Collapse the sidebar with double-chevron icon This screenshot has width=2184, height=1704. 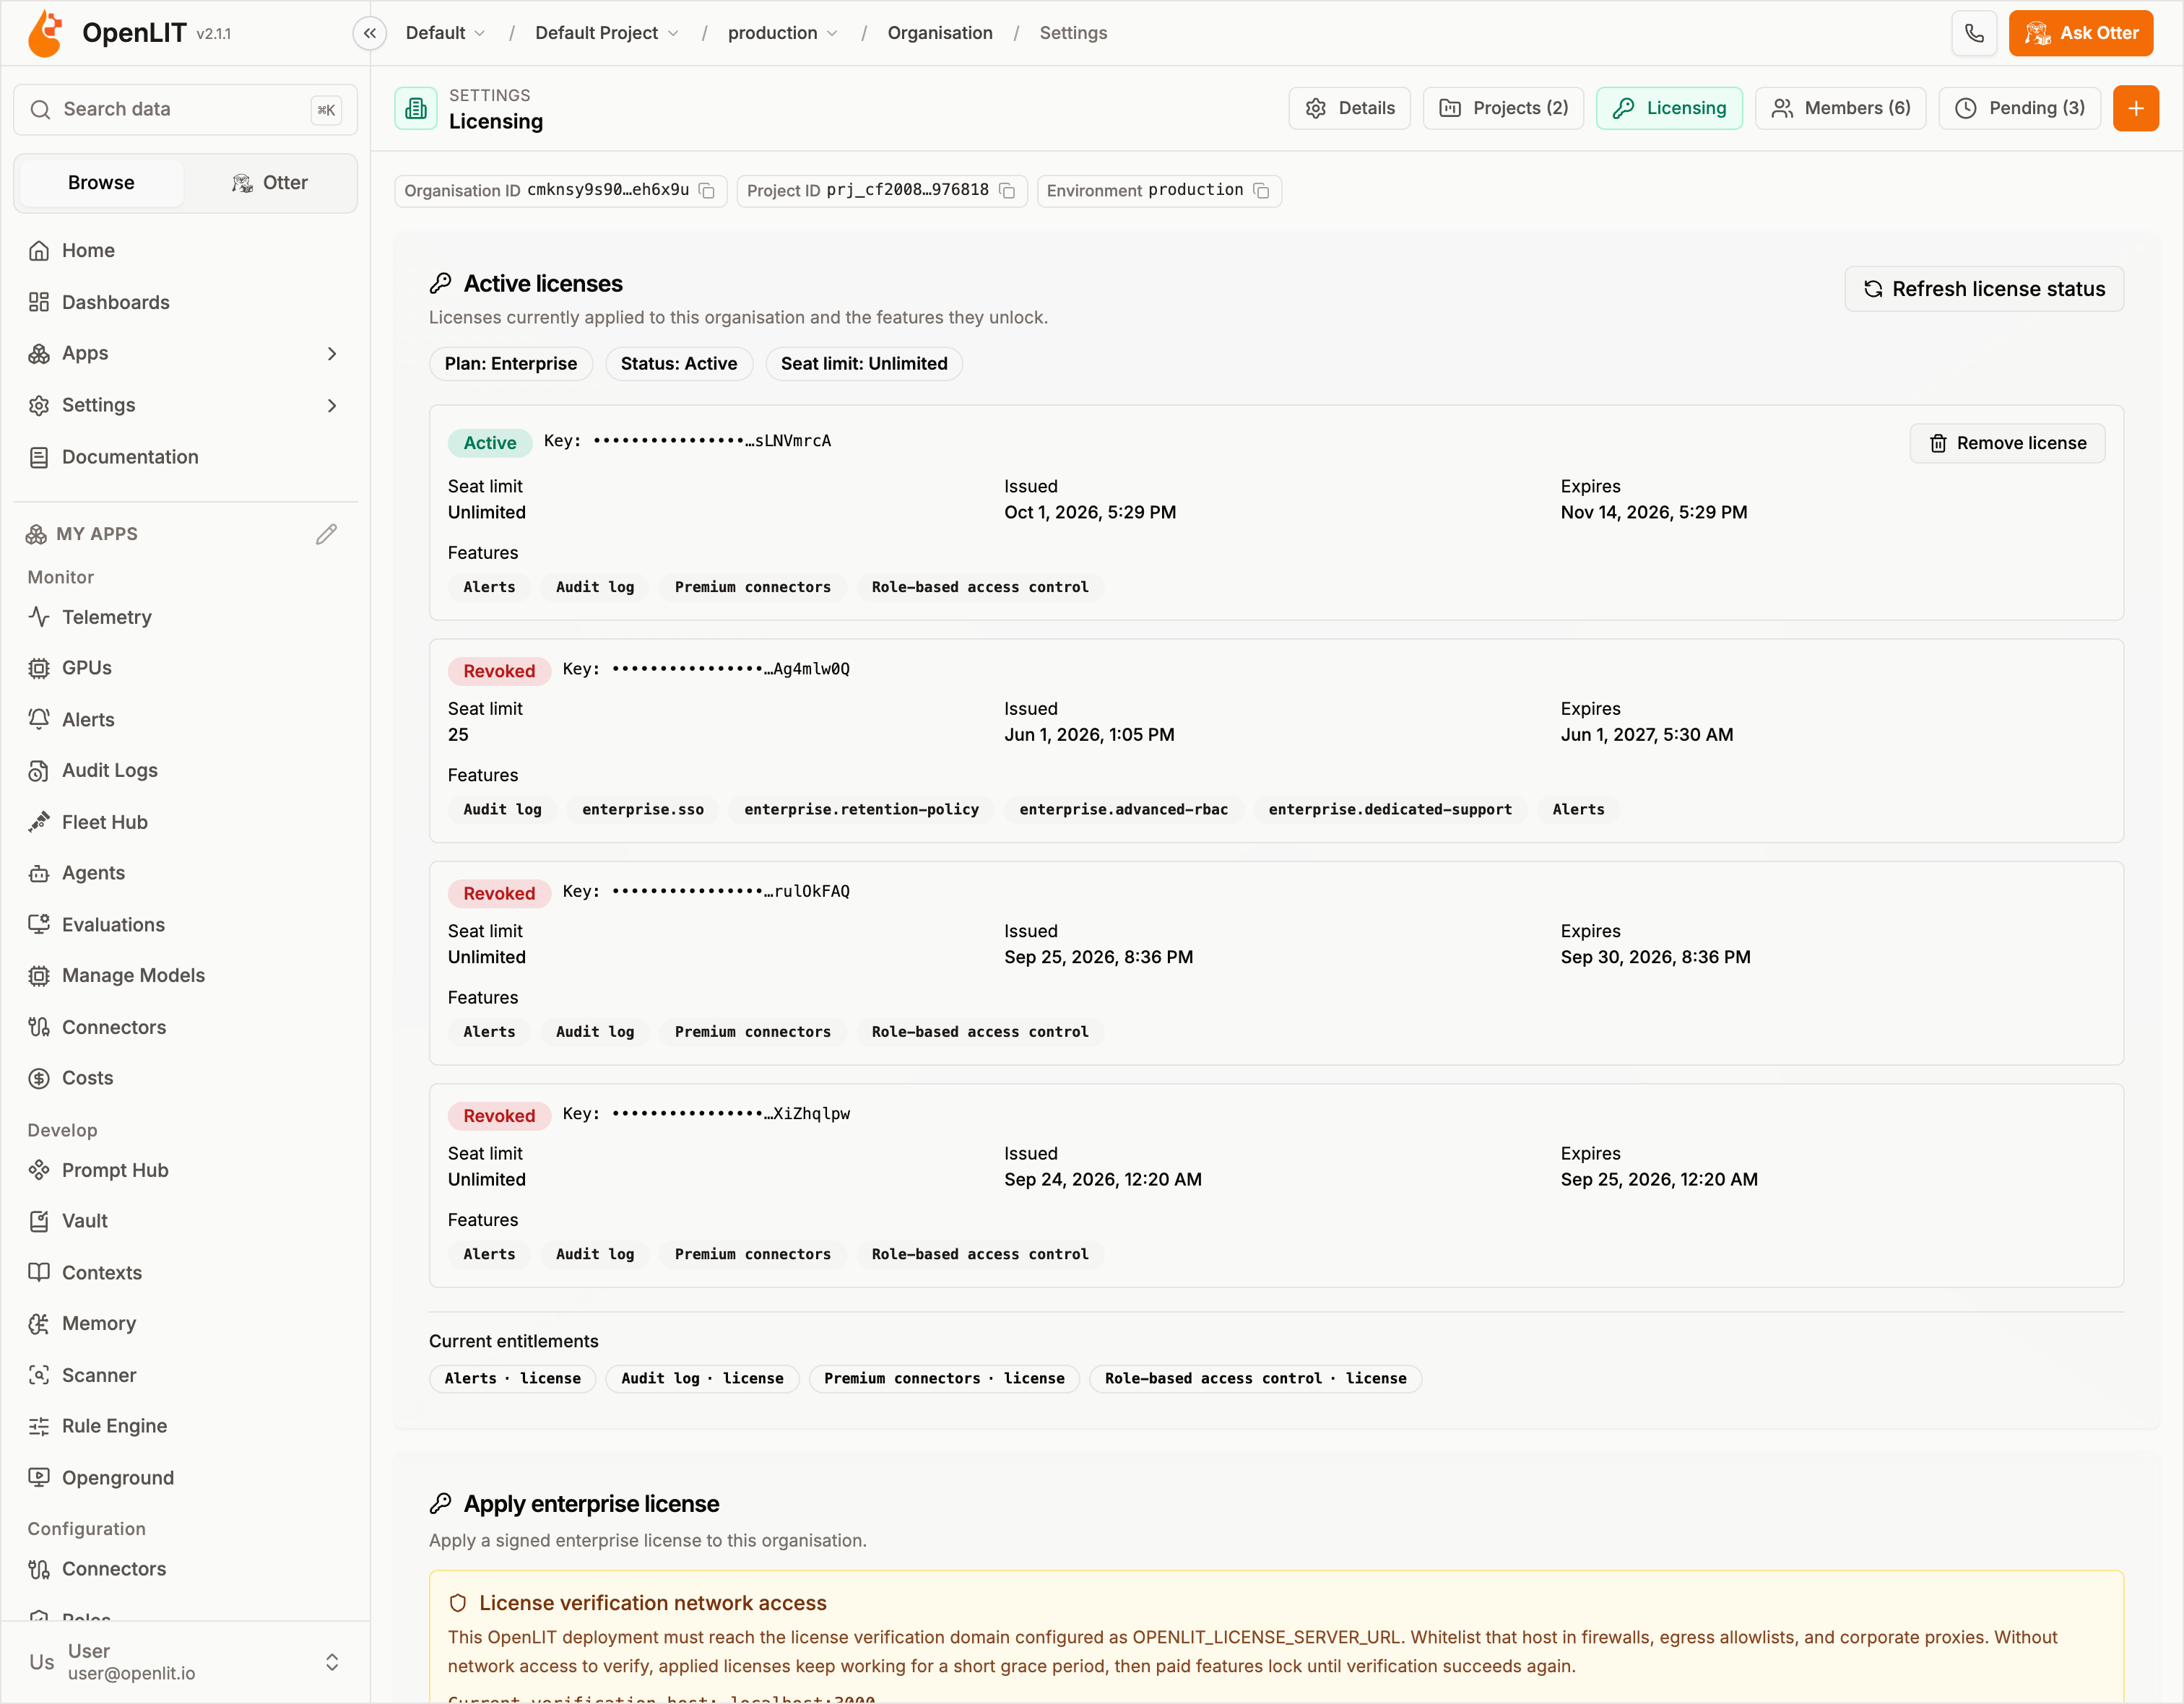tap(369, 33)
